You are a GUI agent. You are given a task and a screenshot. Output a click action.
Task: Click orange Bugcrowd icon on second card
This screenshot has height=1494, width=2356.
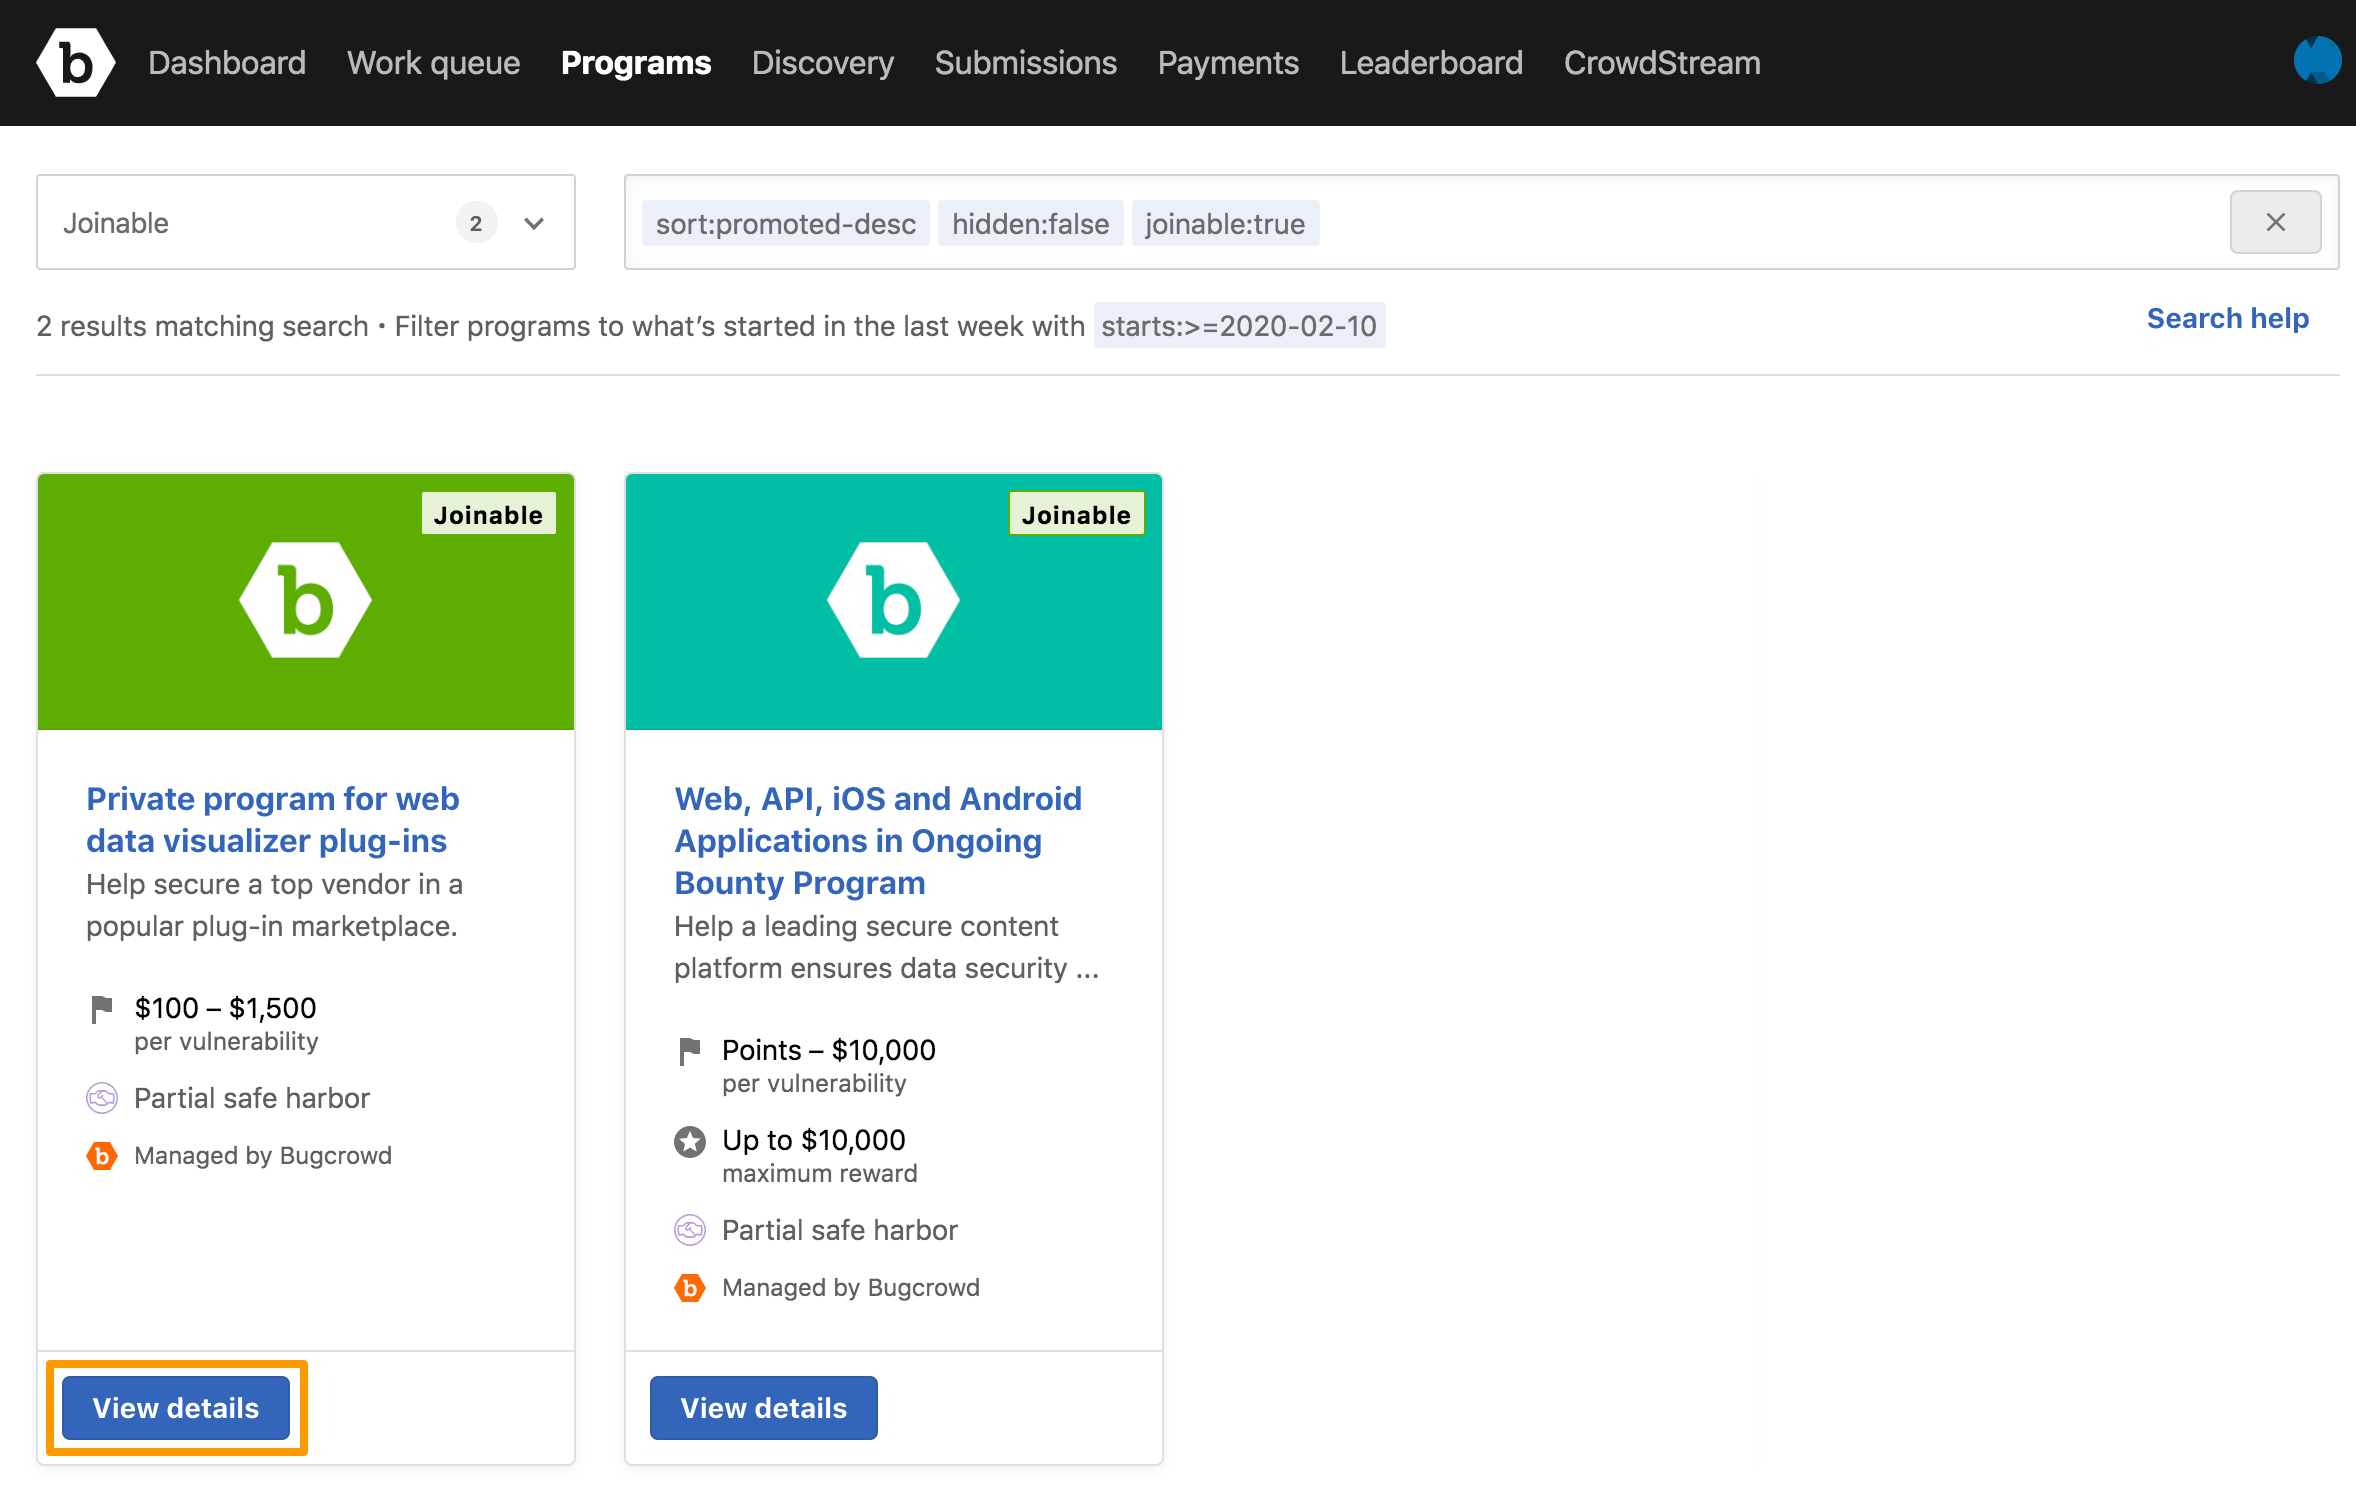coord(689,1287)
